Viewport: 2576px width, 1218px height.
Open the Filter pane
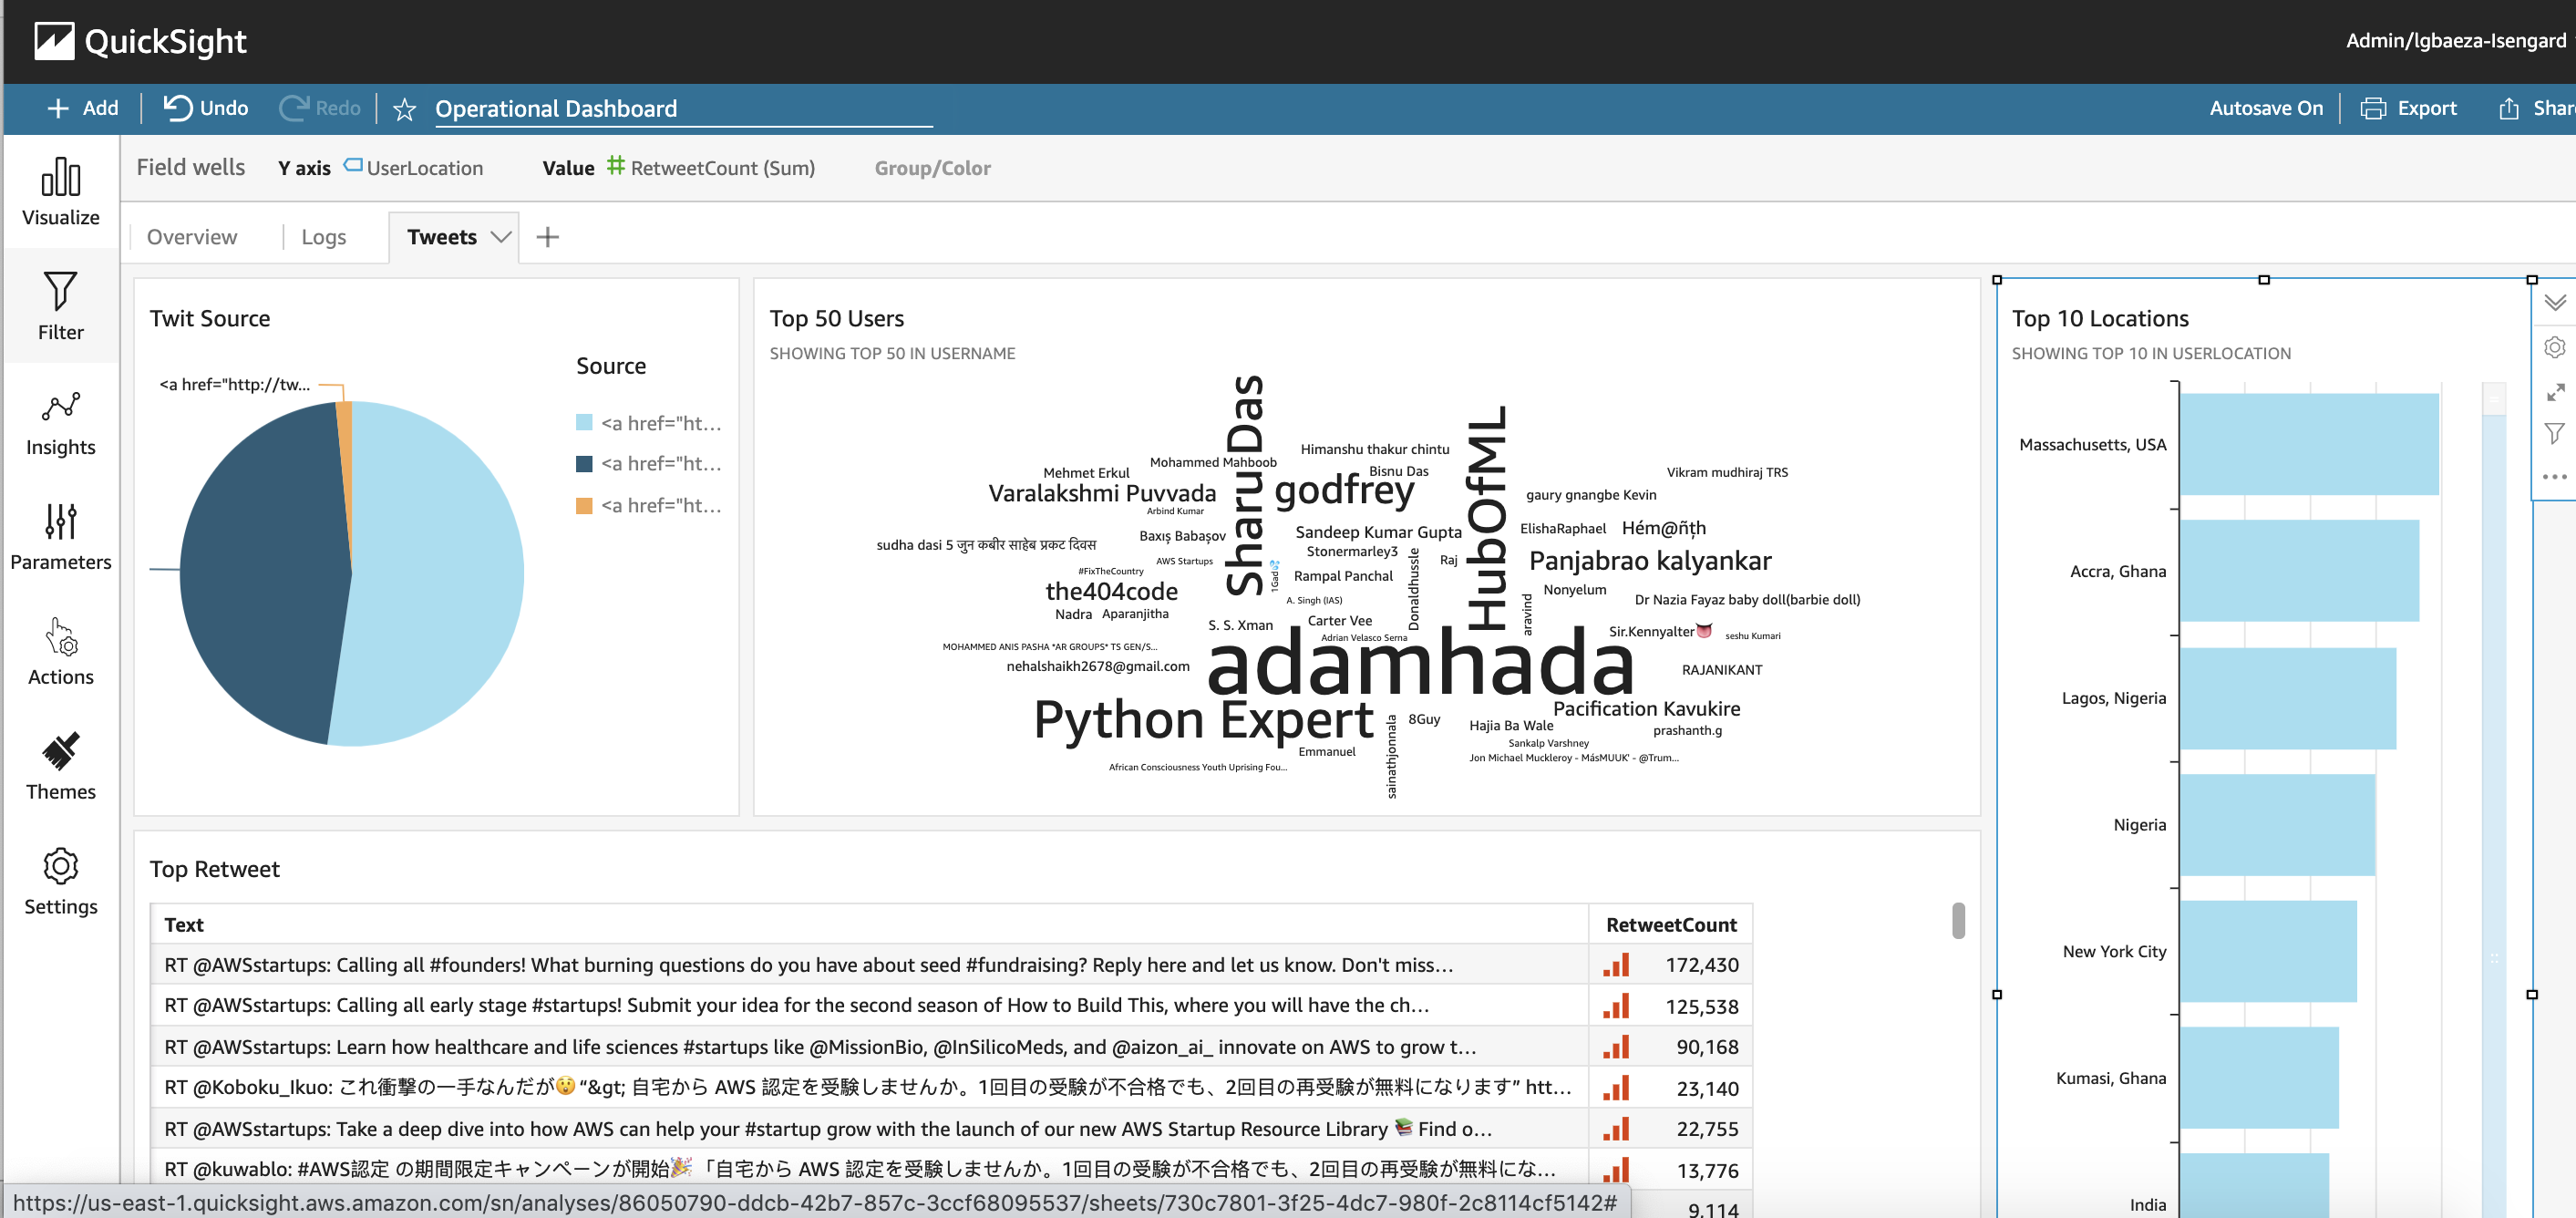click(x=60, y=306)
